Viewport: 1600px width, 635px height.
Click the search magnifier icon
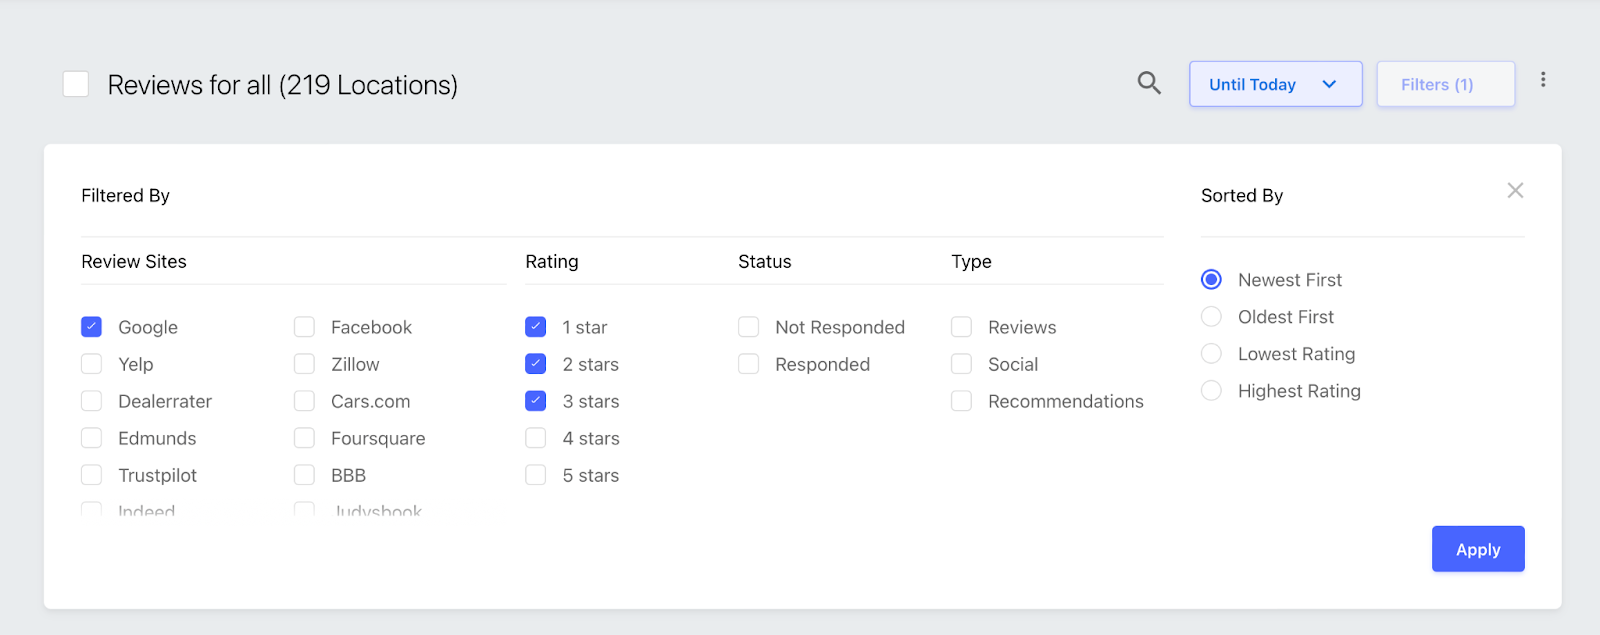[1149, 83]
